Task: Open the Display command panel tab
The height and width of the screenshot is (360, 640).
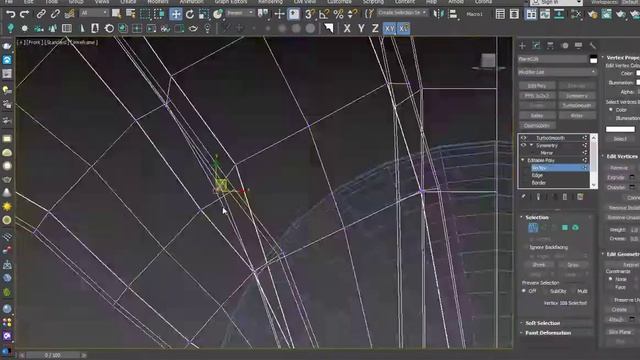Action: pyautogui.click(x=578, y=46)
